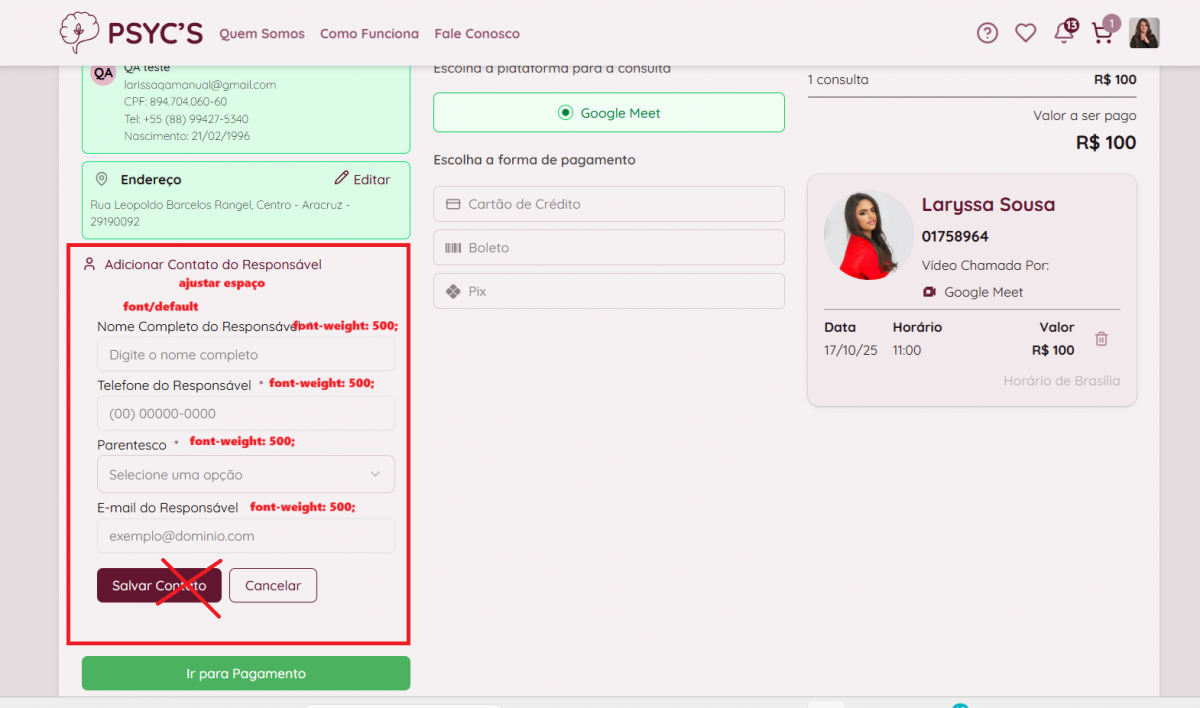Click the PSYC'S logo
The width and height of the screenshot is (1200, 708).
(131, 33)
